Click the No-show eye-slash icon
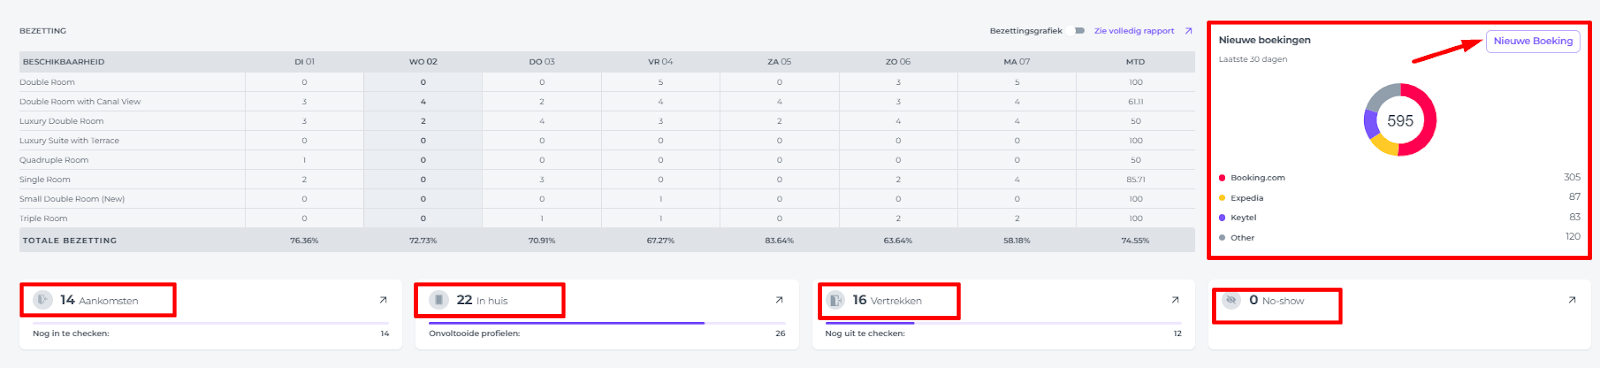Image resolution: width=1600 pixels, height=368 pixels. click(1232, 300)
